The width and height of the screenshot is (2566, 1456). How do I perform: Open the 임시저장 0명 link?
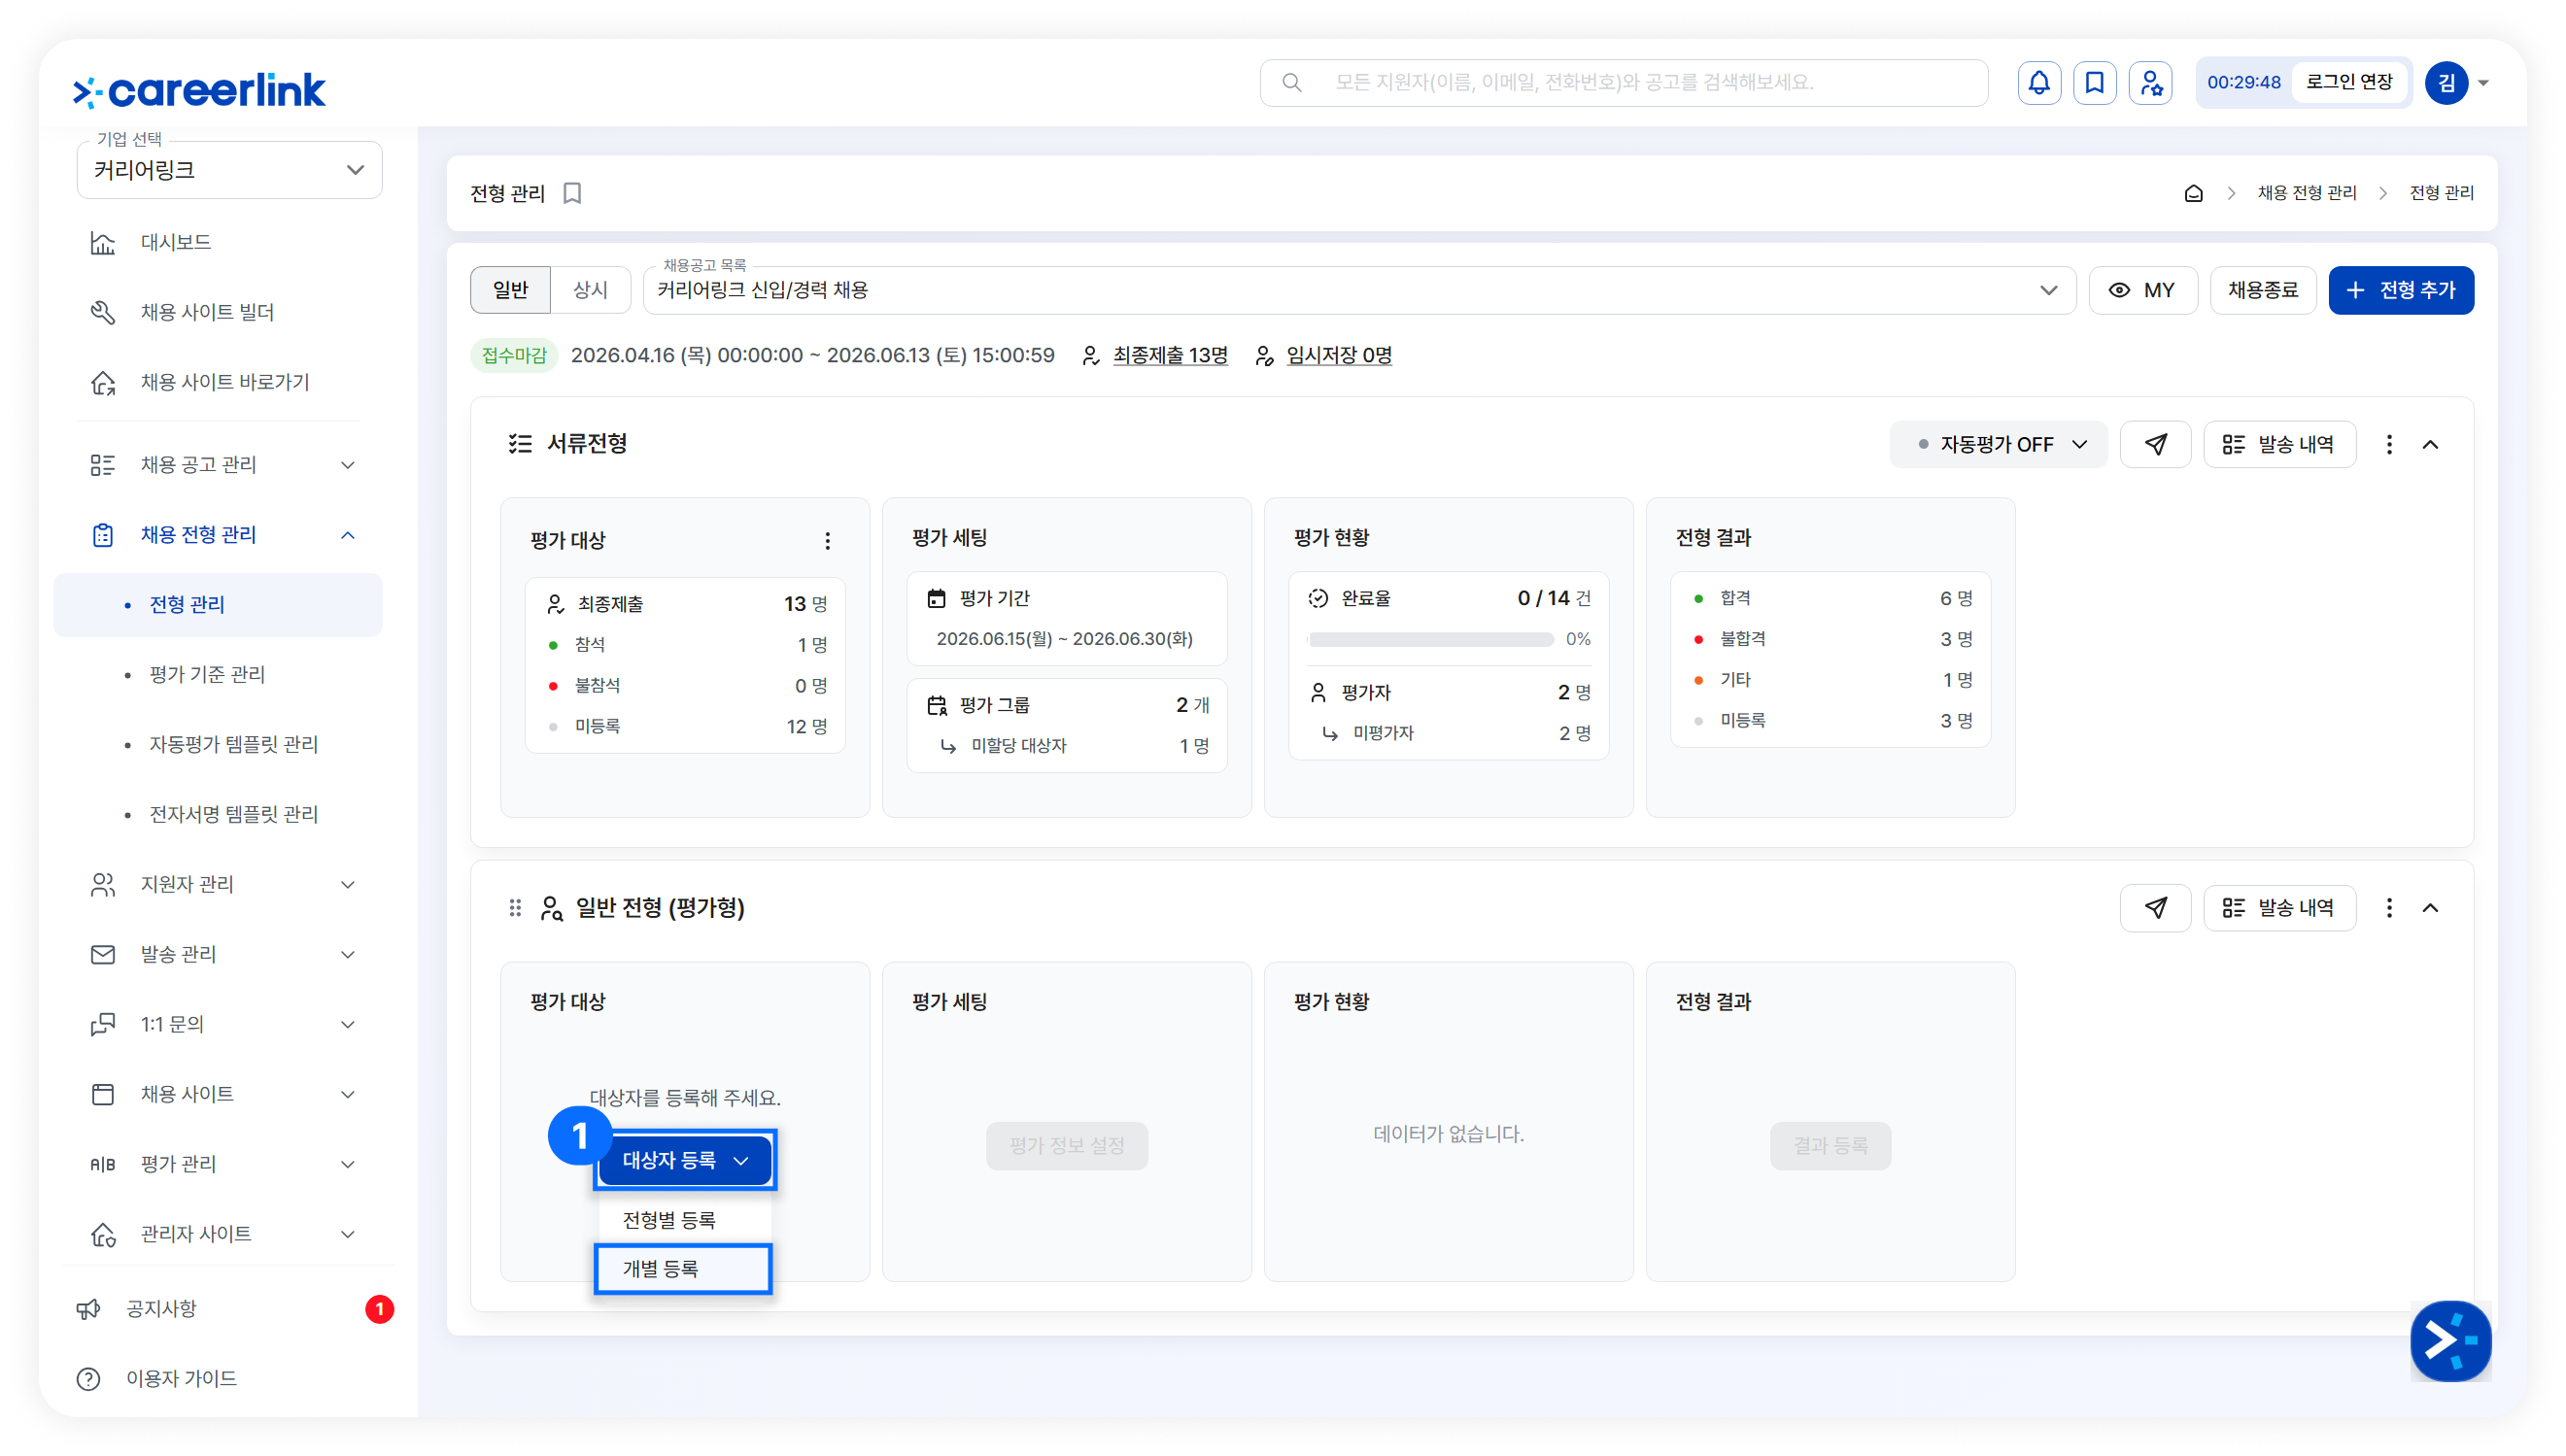[1338, 356]
